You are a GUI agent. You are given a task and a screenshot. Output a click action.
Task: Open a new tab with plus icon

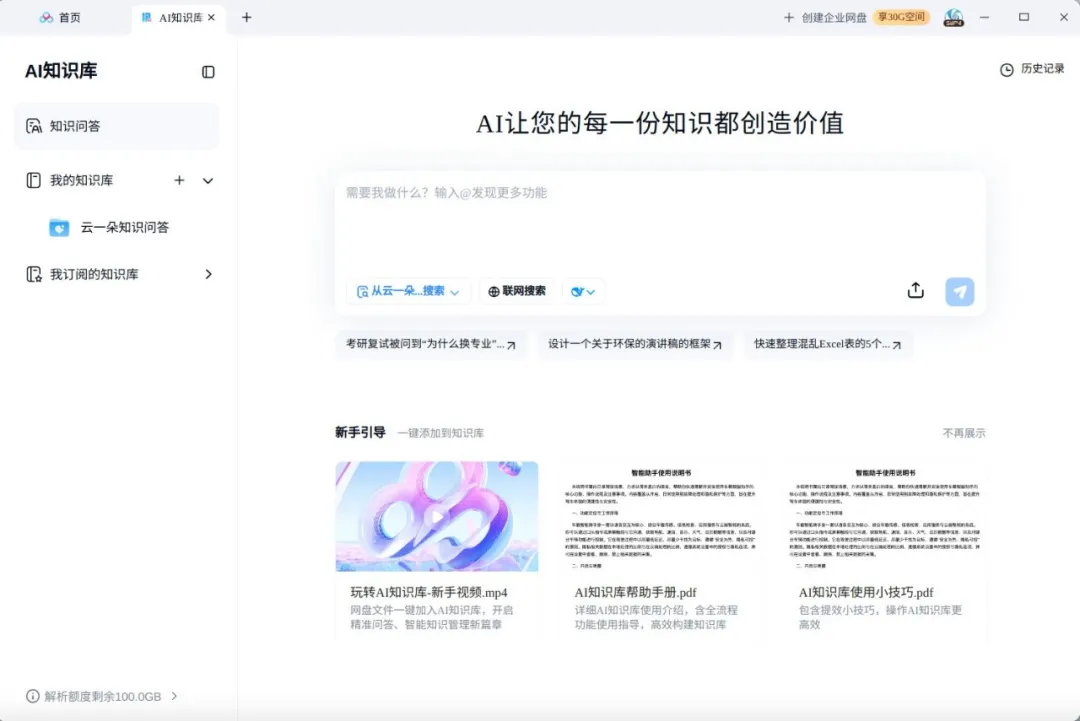(247, 17)
